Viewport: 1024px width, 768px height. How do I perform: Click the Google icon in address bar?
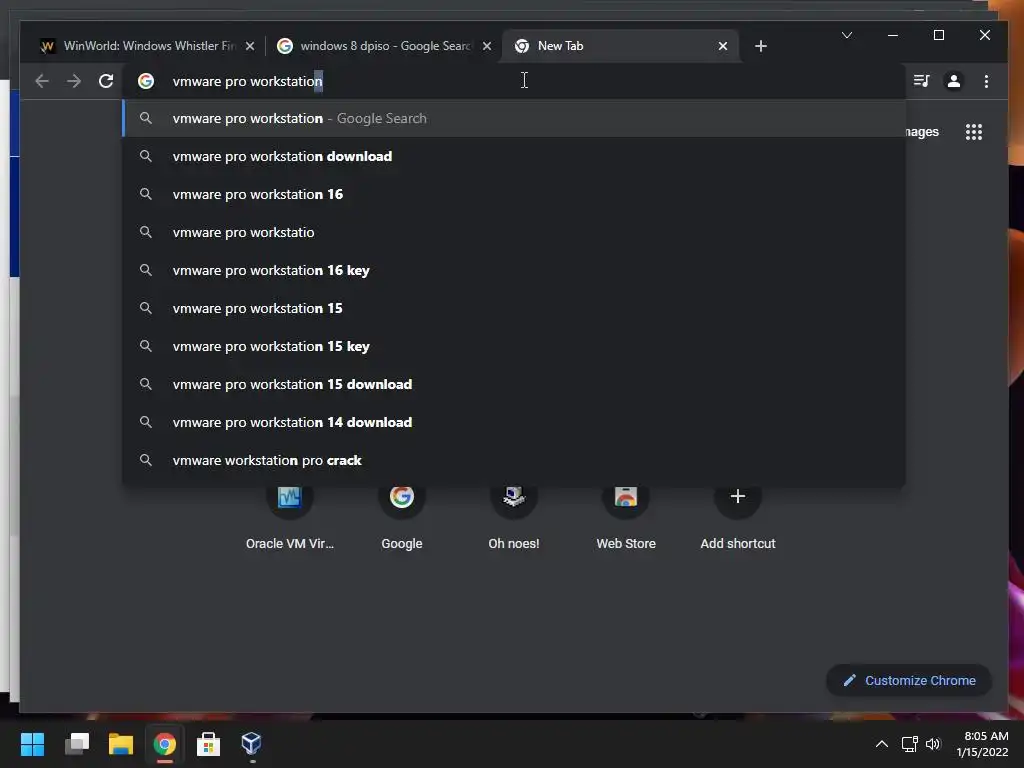point(146,81)
